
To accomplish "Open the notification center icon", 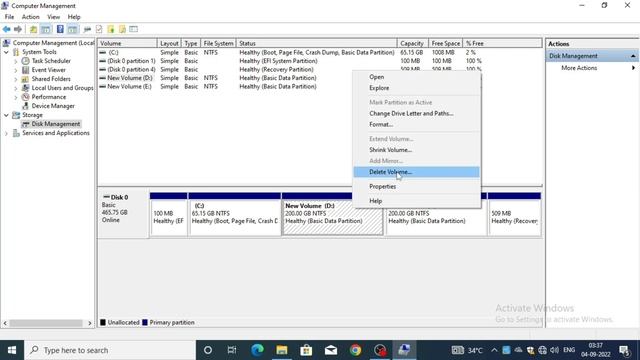I will [624, 351].
